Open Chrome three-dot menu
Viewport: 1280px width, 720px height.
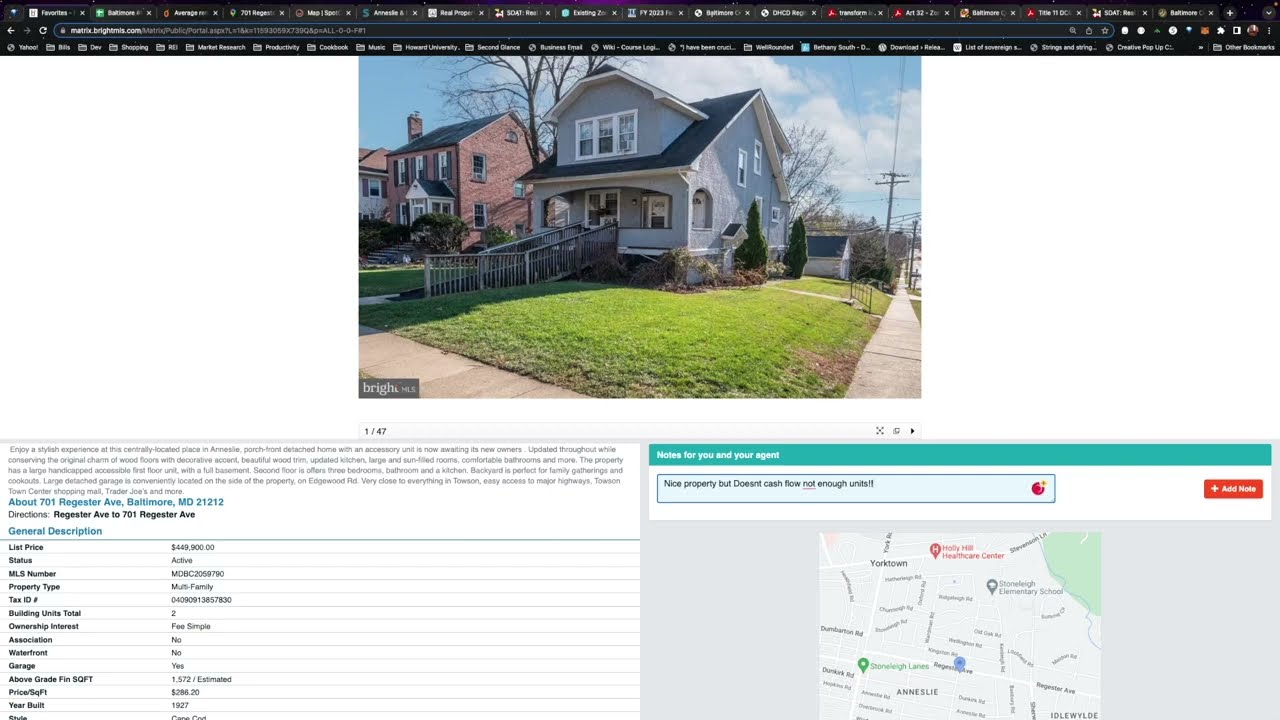(x=1269, y=30)
